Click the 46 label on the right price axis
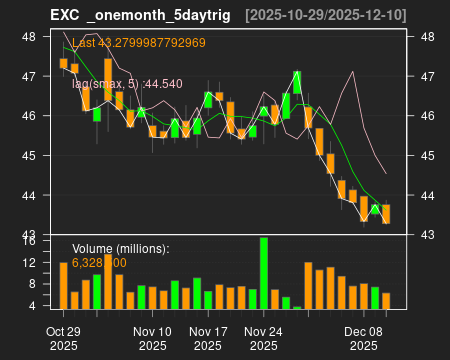 pyautogui.click(x=428, y=116)
